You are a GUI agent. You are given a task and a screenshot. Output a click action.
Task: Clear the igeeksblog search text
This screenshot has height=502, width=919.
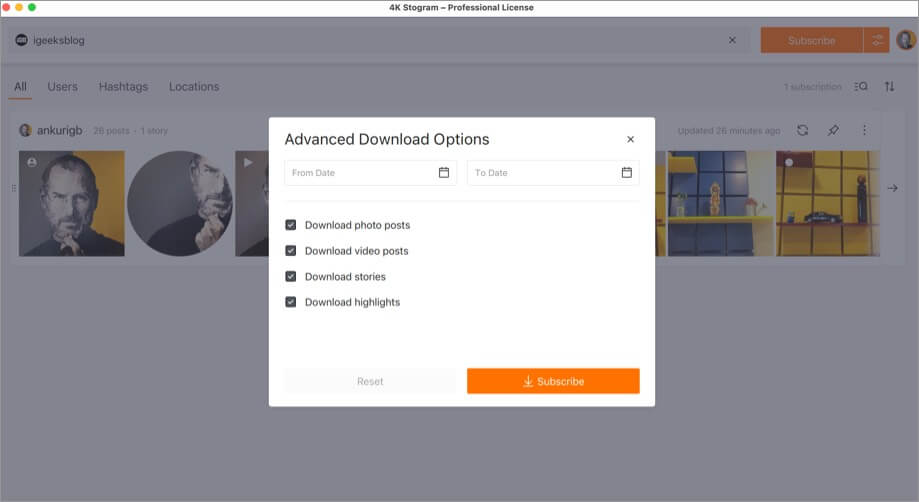click(732, 40)
